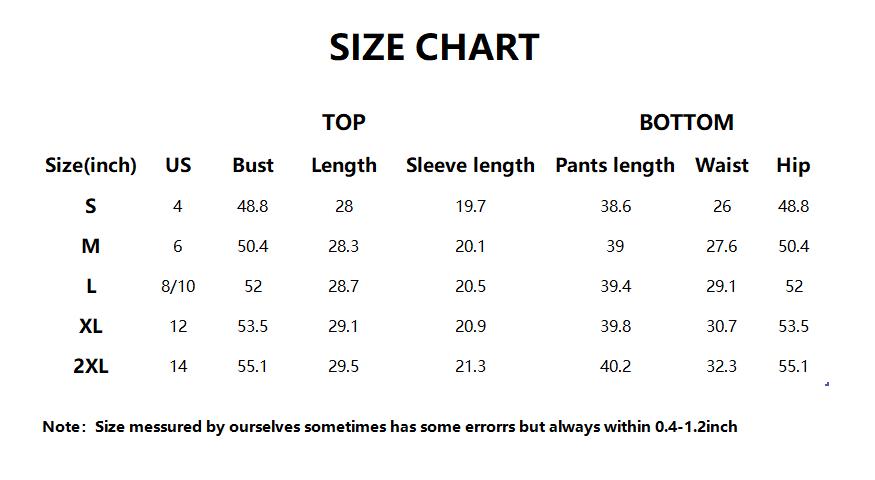Click the Waist column header

point(722,165)
